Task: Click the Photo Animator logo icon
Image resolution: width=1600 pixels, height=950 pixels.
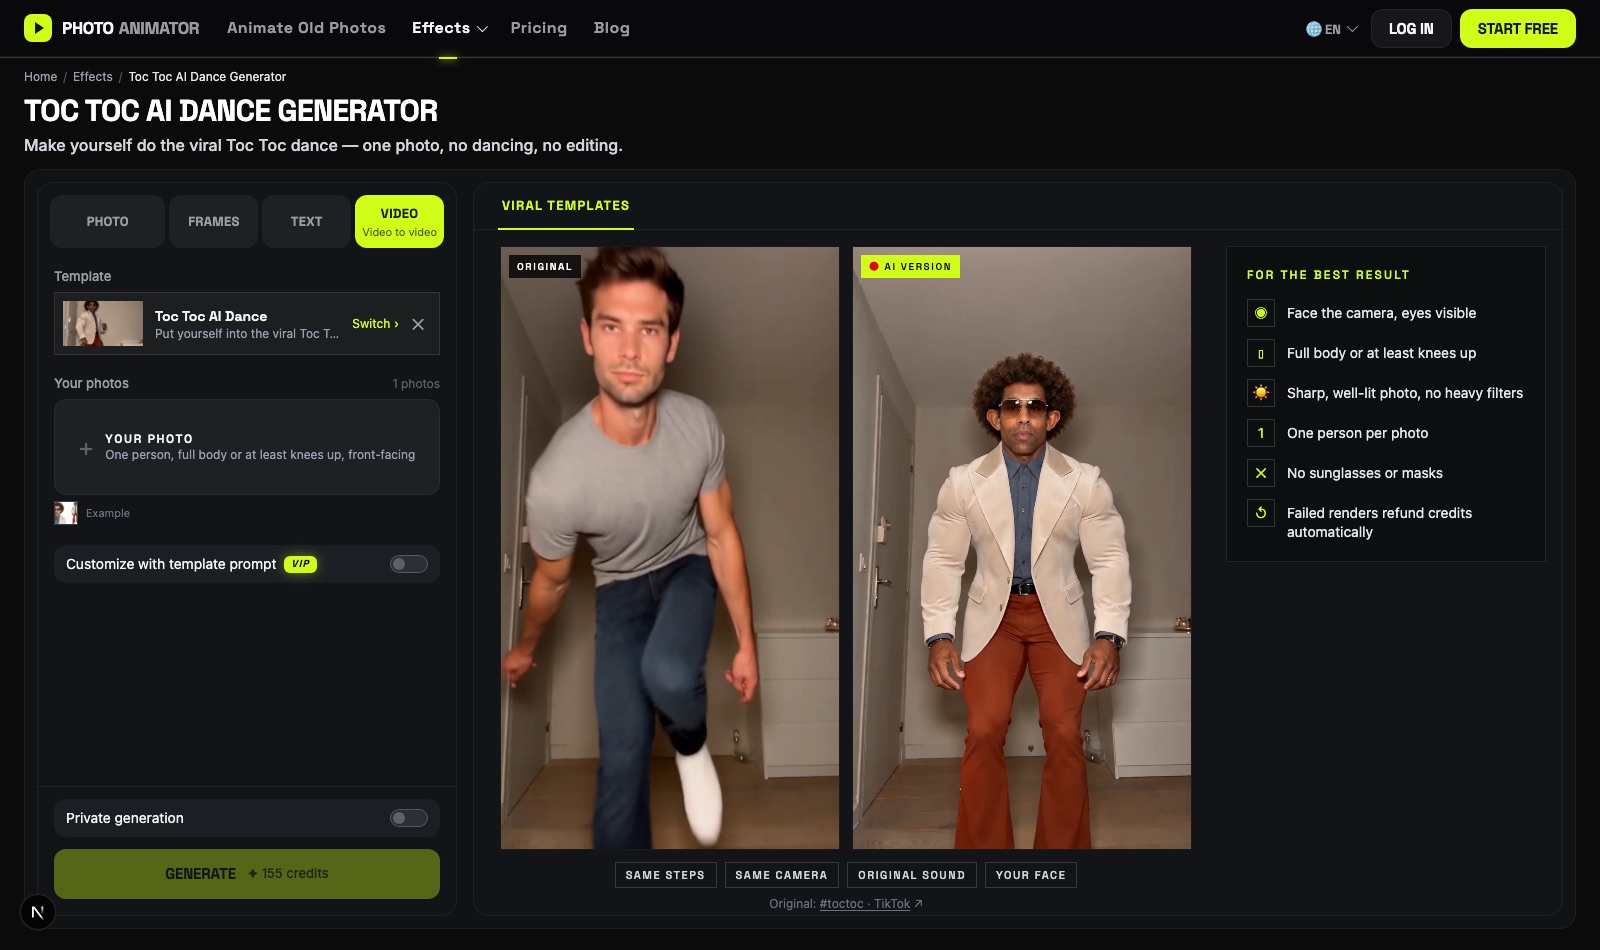Action: point(38,28)
